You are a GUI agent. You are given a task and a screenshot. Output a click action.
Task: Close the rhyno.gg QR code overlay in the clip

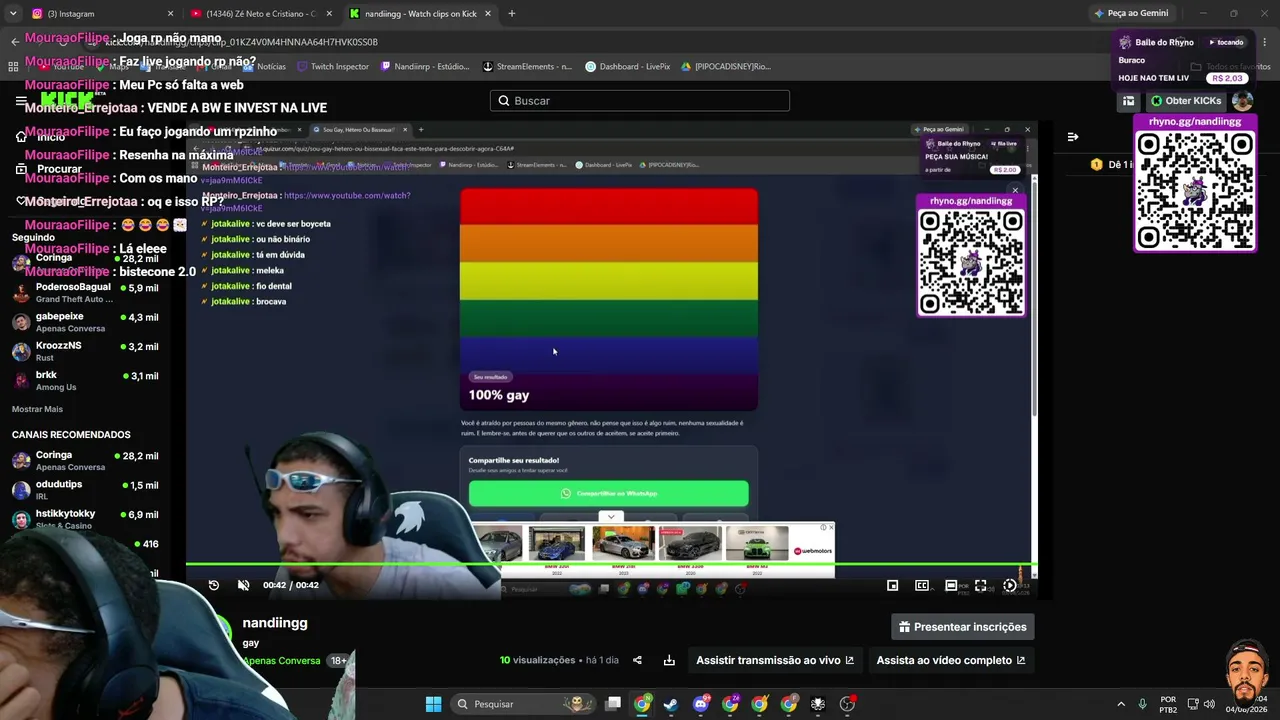point(1015,190)
